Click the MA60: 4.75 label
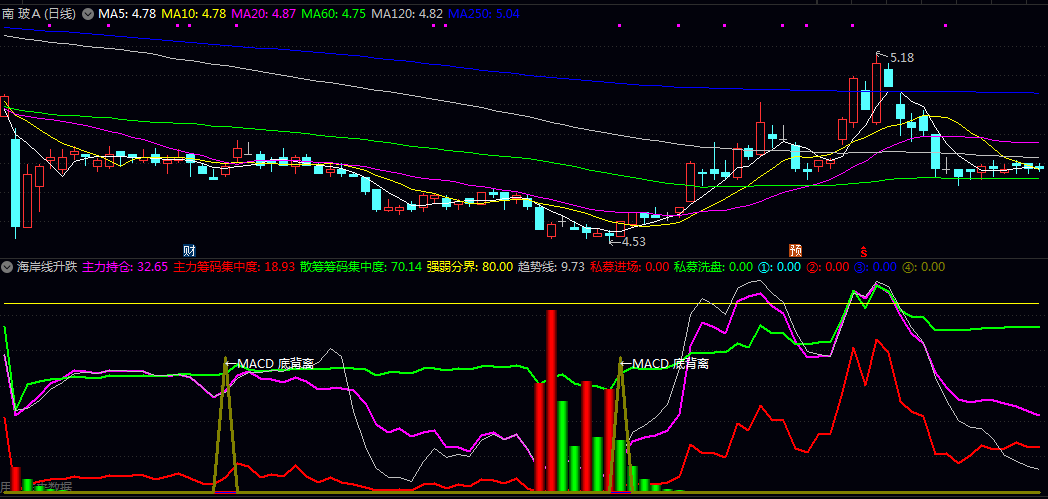Viewport: 1048px width, 499px height. [334, 13]
